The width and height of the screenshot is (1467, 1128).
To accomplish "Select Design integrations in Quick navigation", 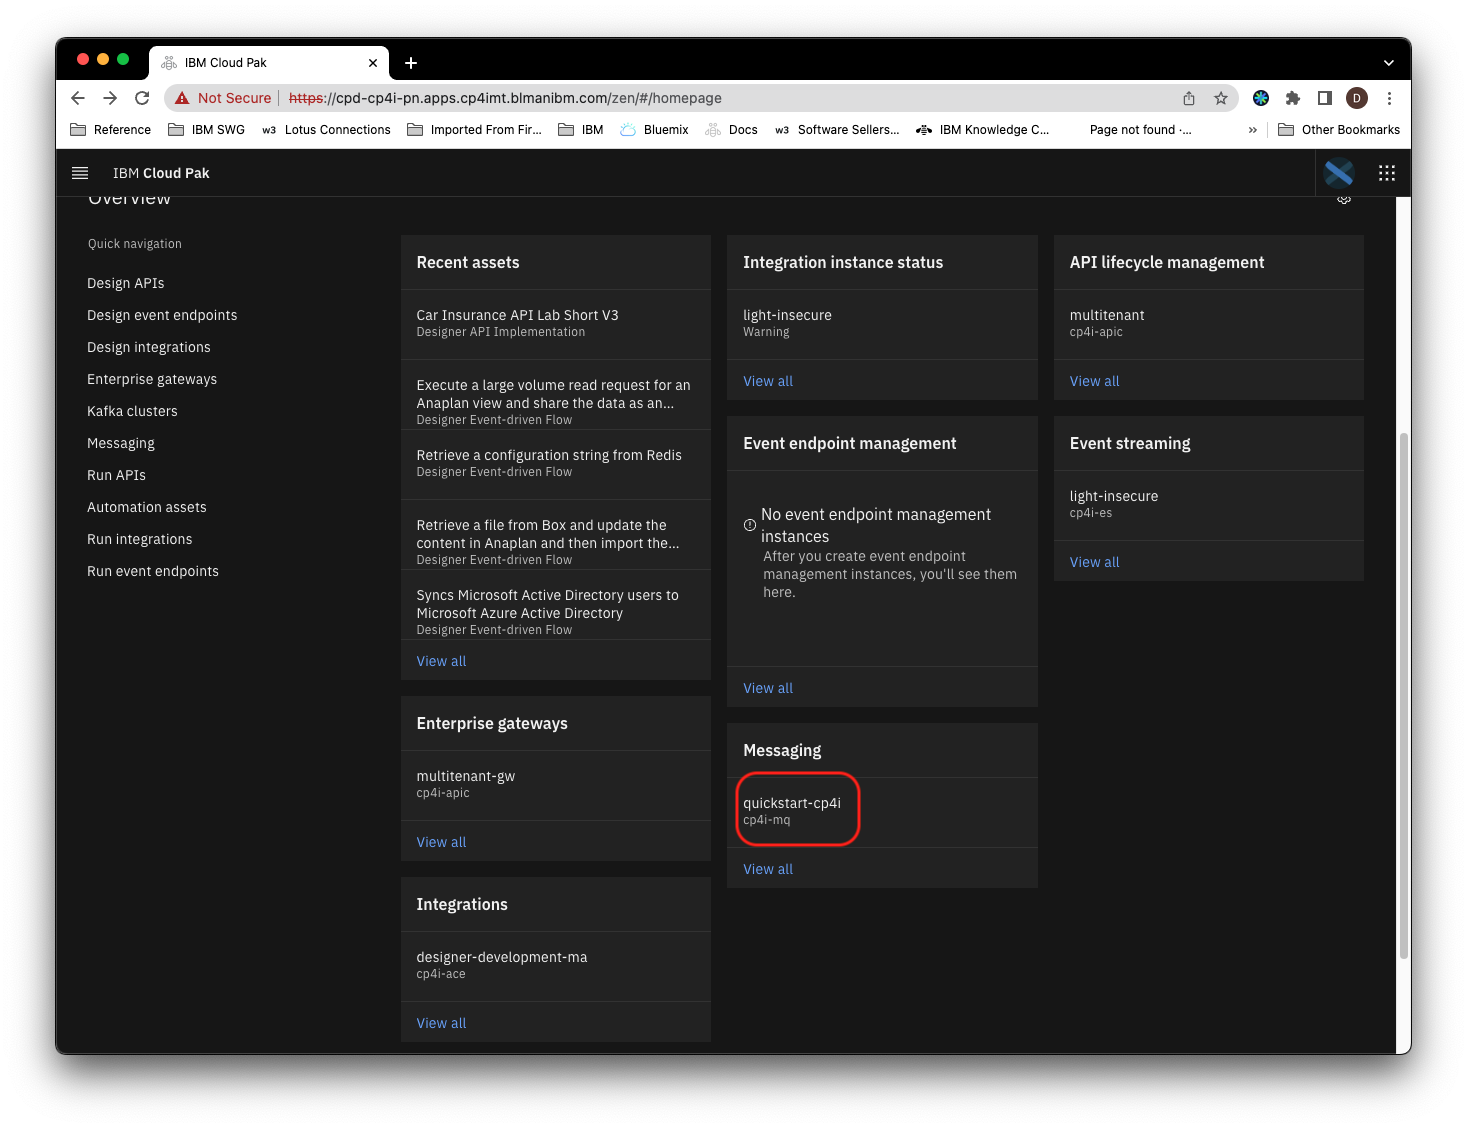I will (148, 347).
